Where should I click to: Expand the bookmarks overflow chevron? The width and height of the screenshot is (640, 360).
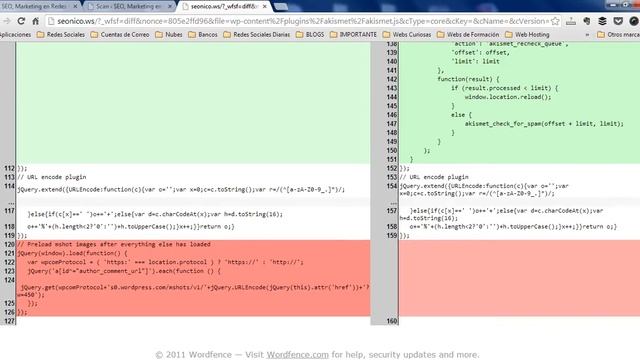point(587,35)
